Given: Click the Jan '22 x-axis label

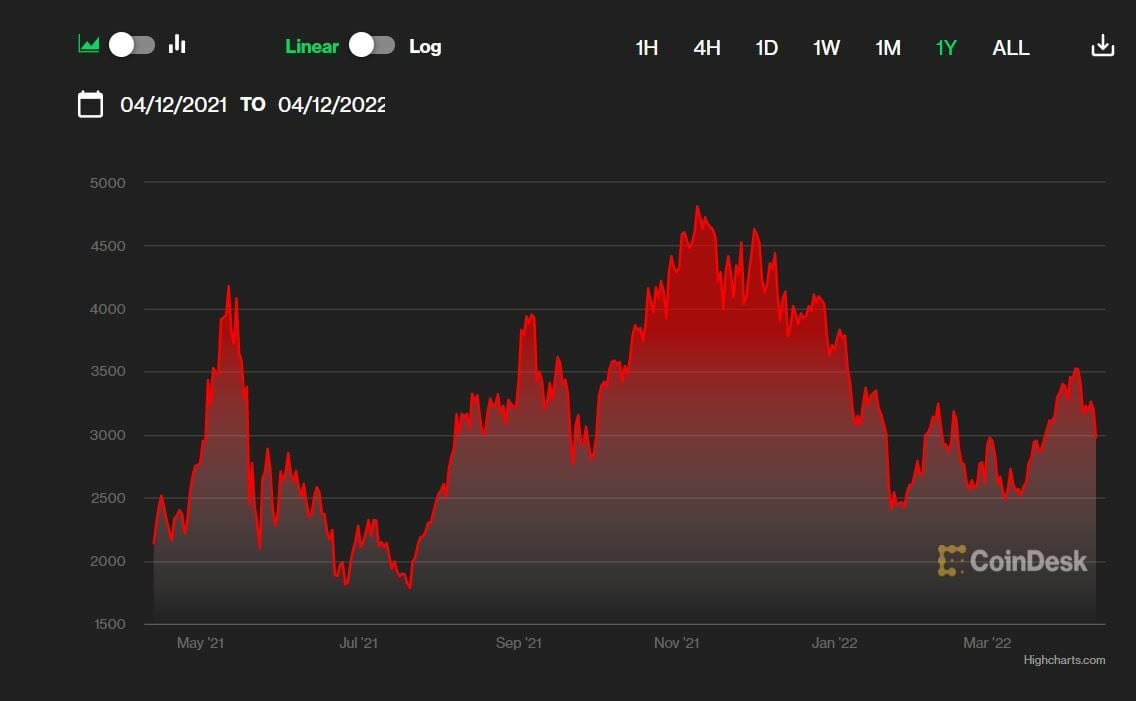Looking at the screenshot, I should [834, 643].
